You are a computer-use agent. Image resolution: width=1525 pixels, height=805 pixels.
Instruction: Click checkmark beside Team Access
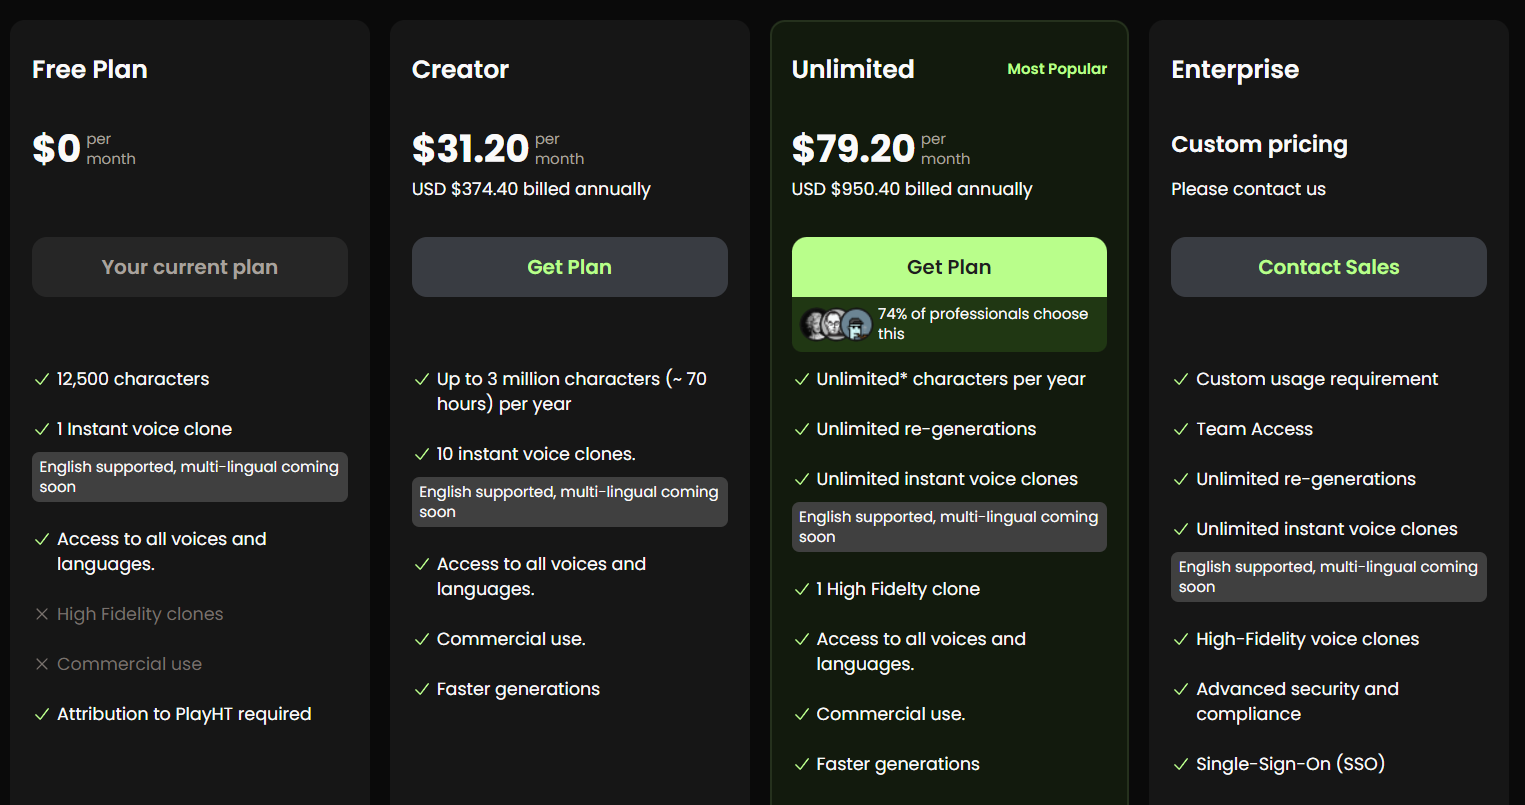(1181, 430)
